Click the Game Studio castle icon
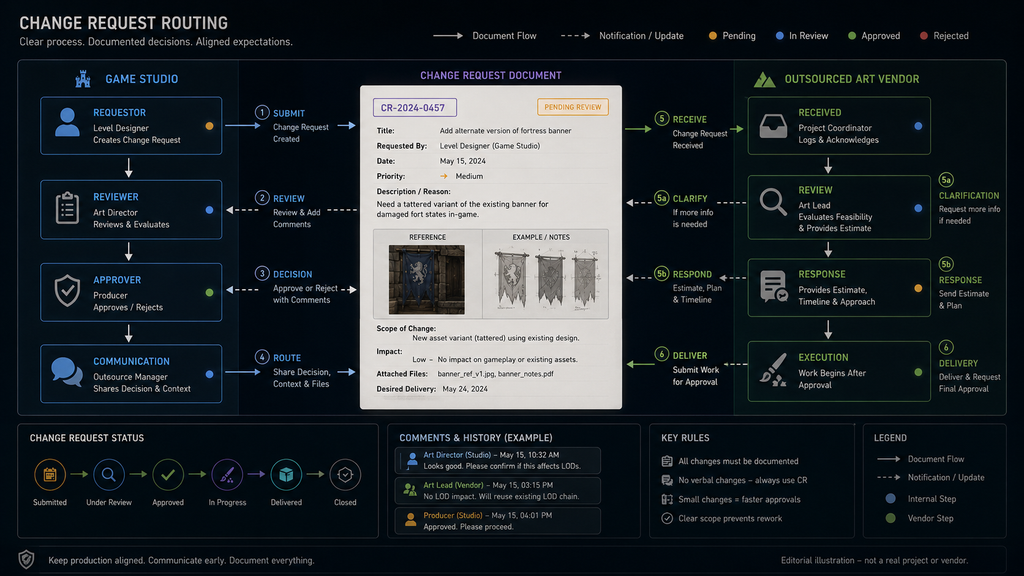Viewport: 1024px width, 576px height. click(83, 79)
